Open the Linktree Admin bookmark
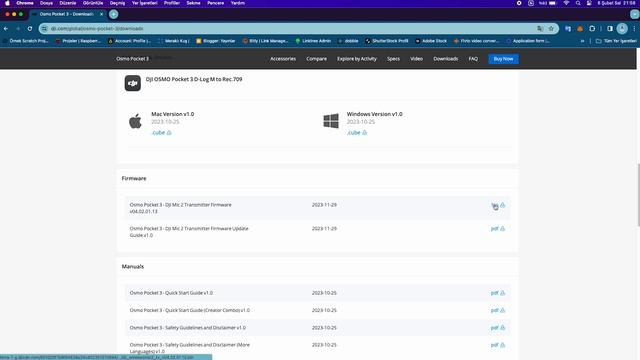Viewport: 640px width, 360px height. click(x=313, y=41)
